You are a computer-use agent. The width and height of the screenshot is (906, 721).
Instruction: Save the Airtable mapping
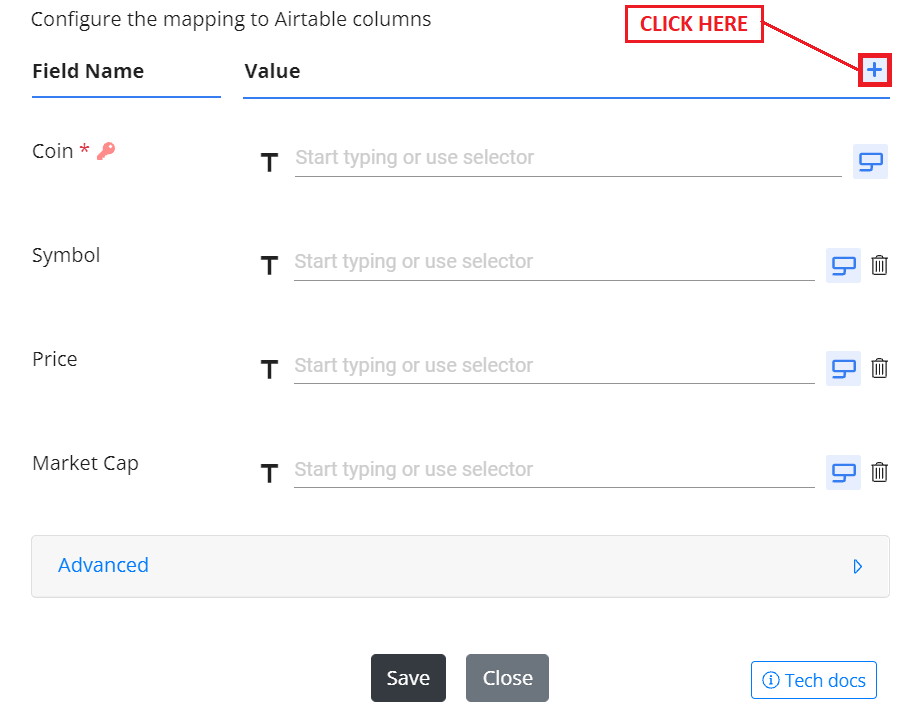tap(408, 678)
